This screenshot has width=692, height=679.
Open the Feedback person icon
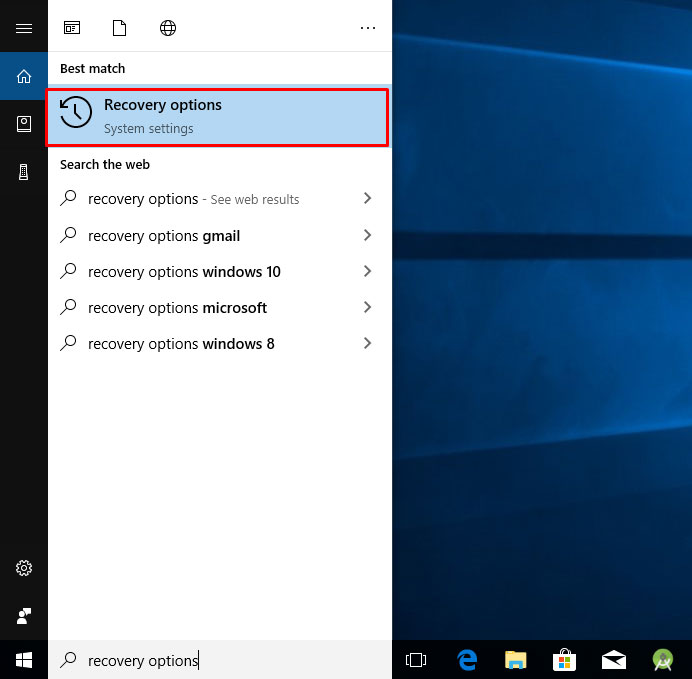point(24,616)
